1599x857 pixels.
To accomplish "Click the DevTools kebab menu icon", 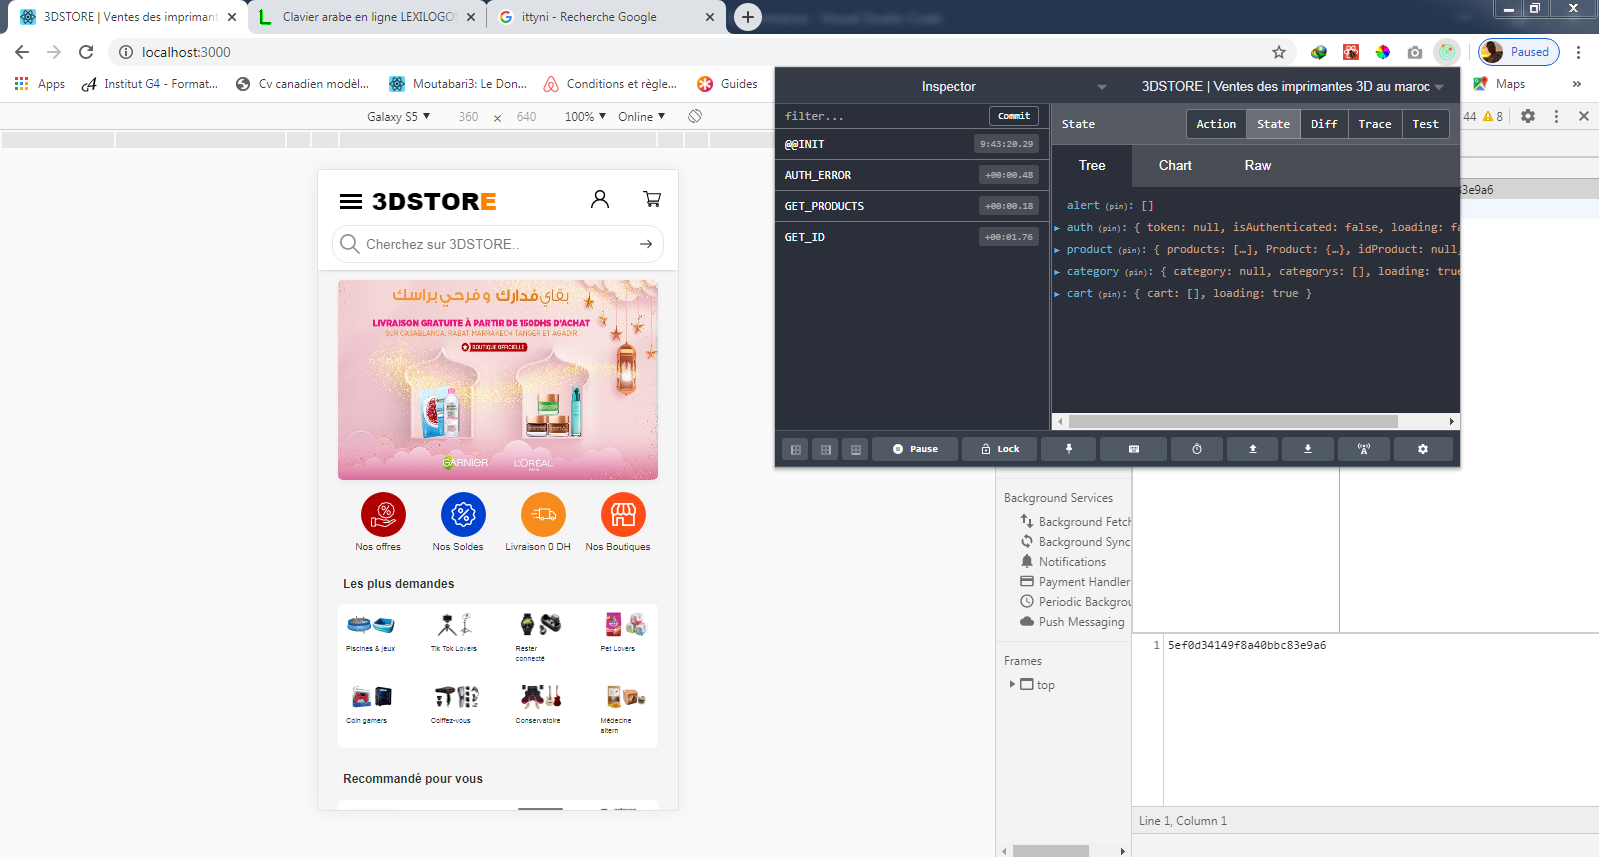I will point(1556,116).
